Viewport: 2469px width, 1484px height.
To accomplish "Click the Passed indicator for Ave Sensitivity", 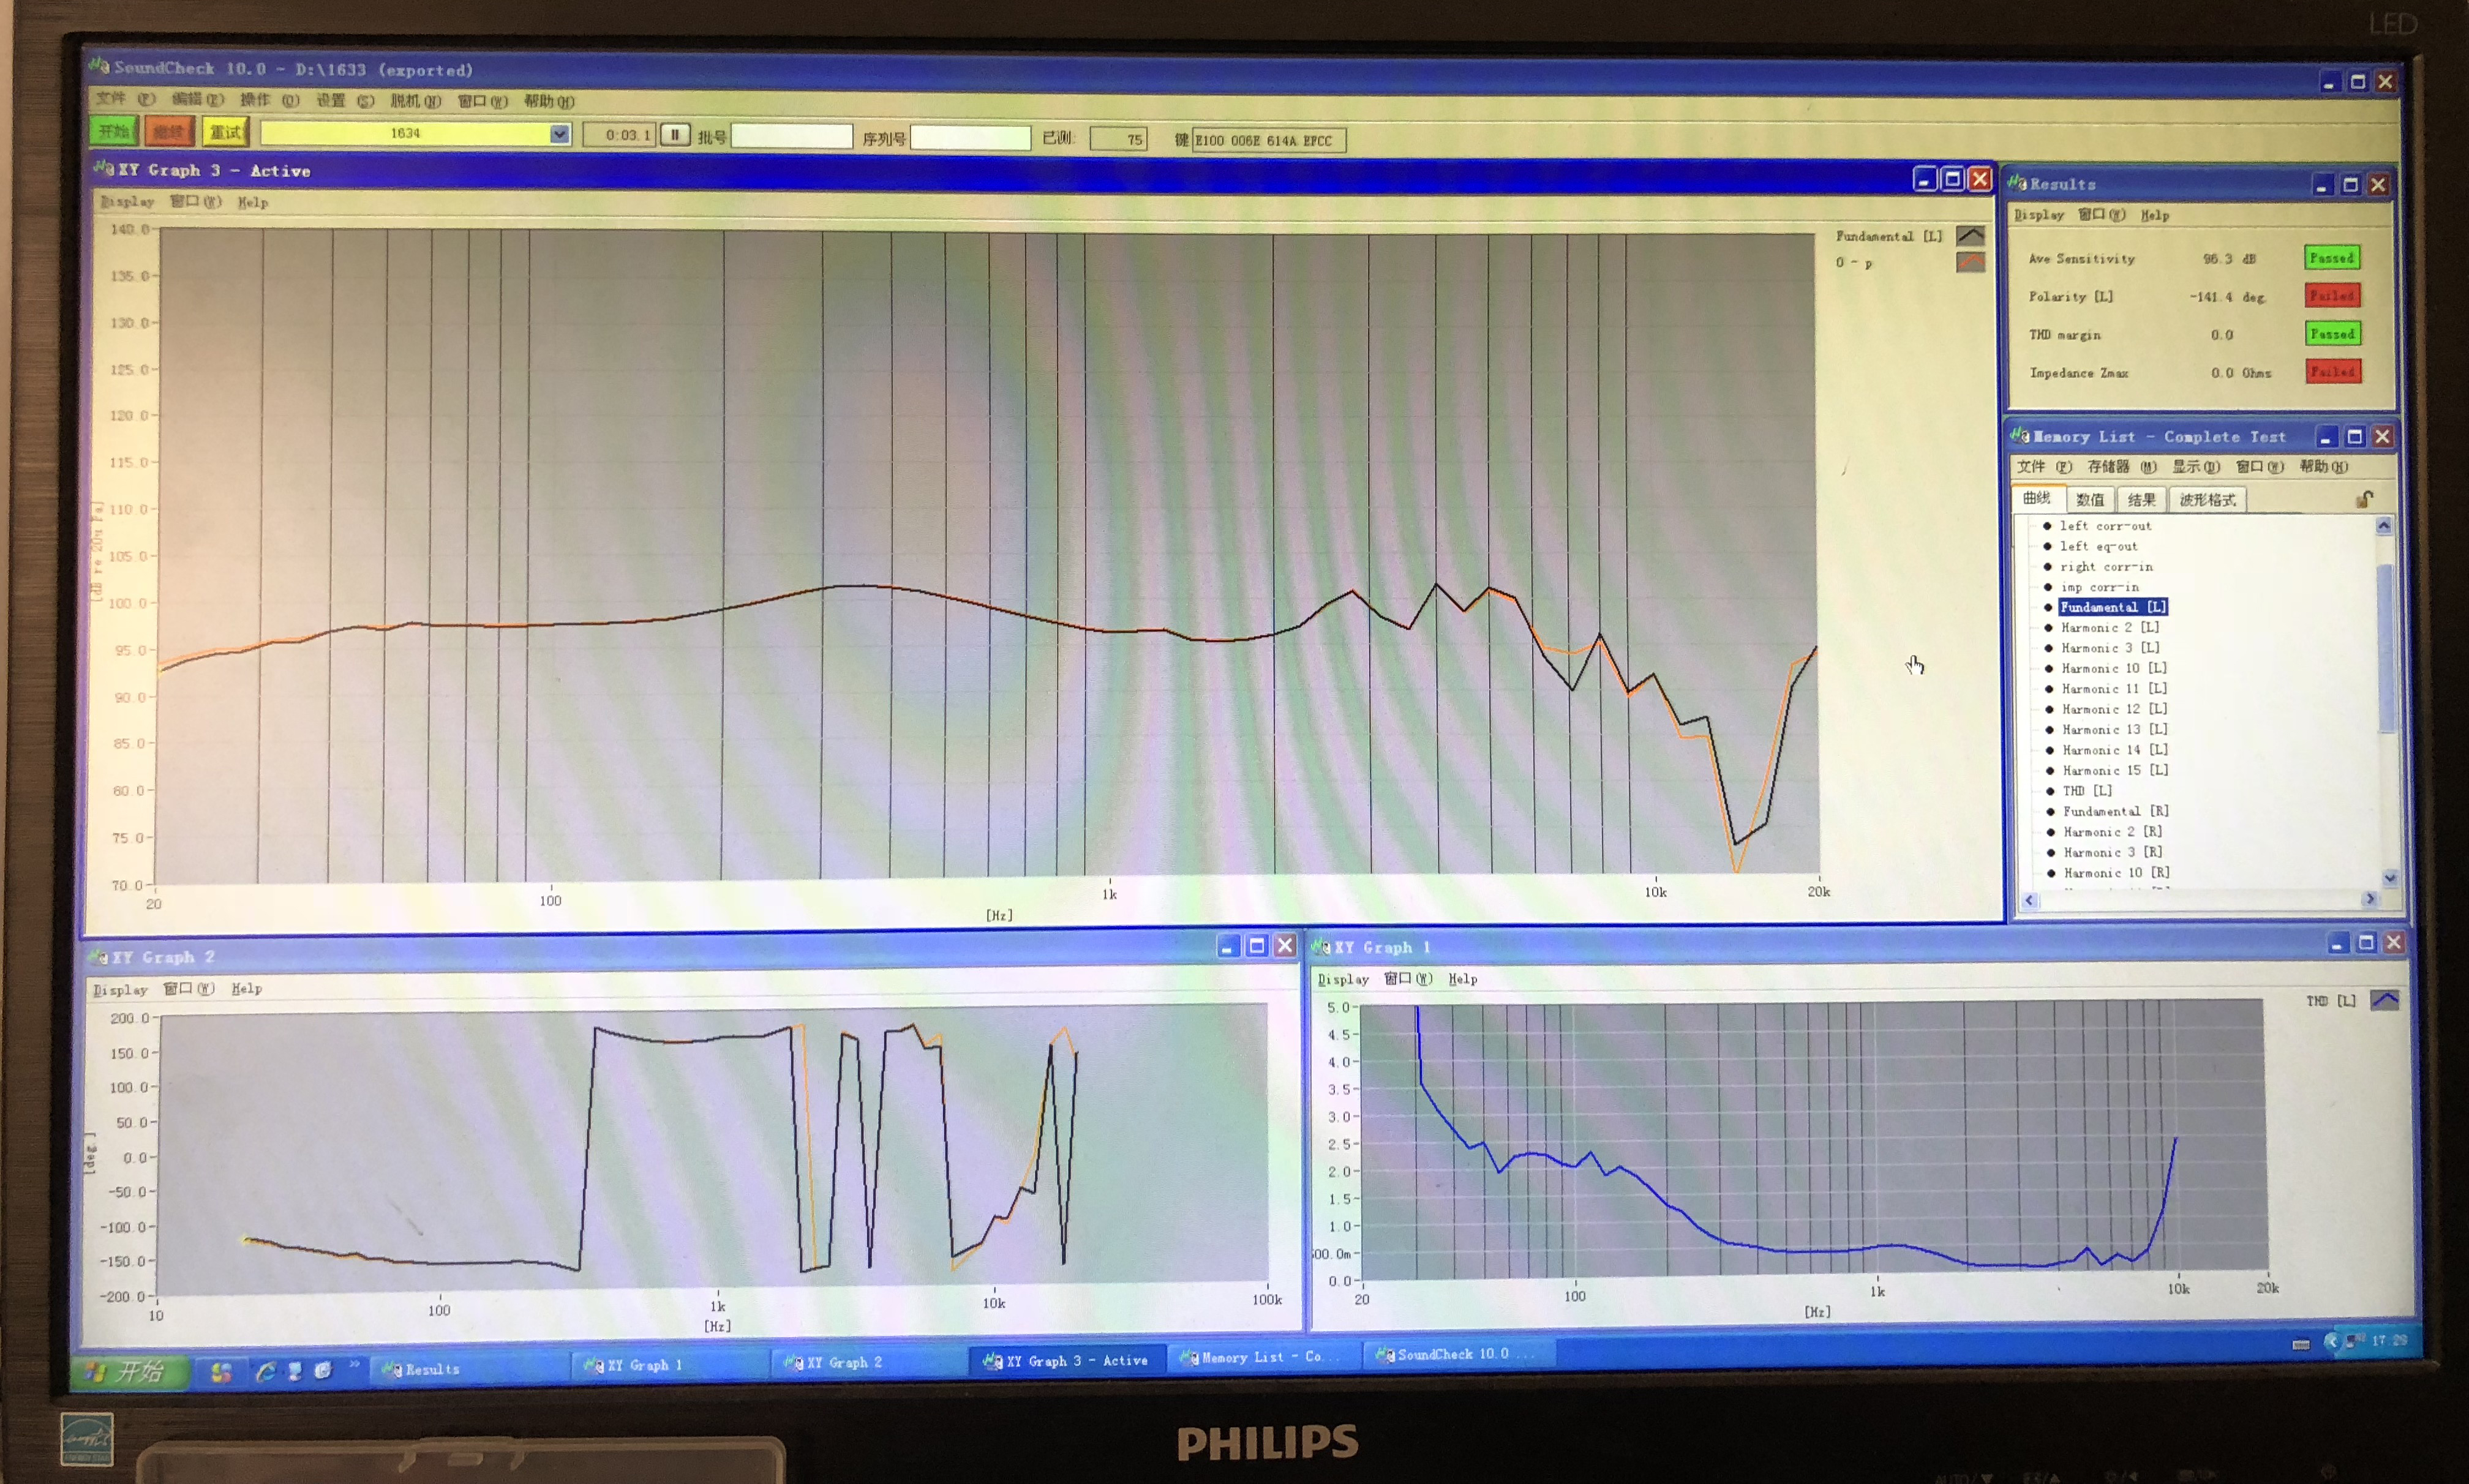I will (2331, 258).
